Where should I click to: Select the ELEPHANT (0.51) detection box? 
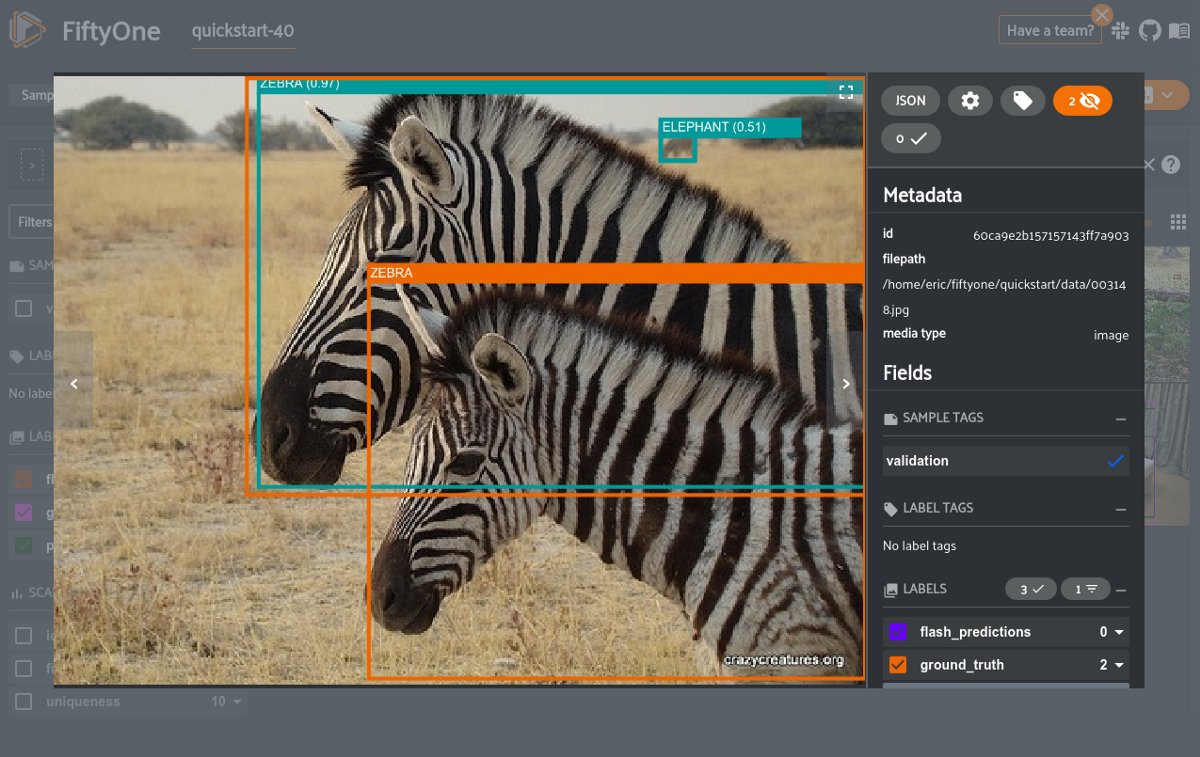click(678, 149)
